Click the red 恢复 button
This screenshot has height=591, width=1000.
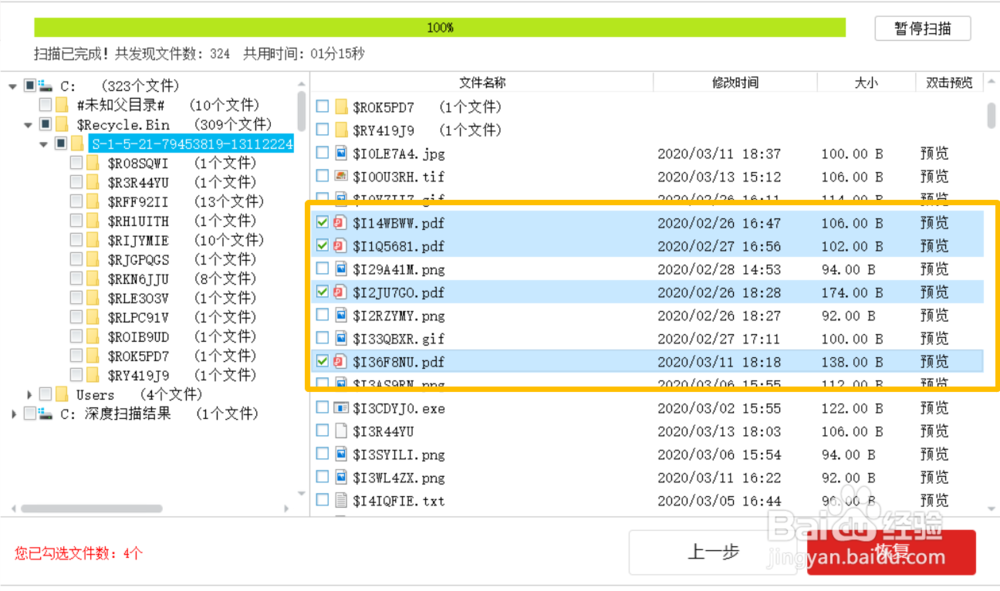[x=891, y=551]
